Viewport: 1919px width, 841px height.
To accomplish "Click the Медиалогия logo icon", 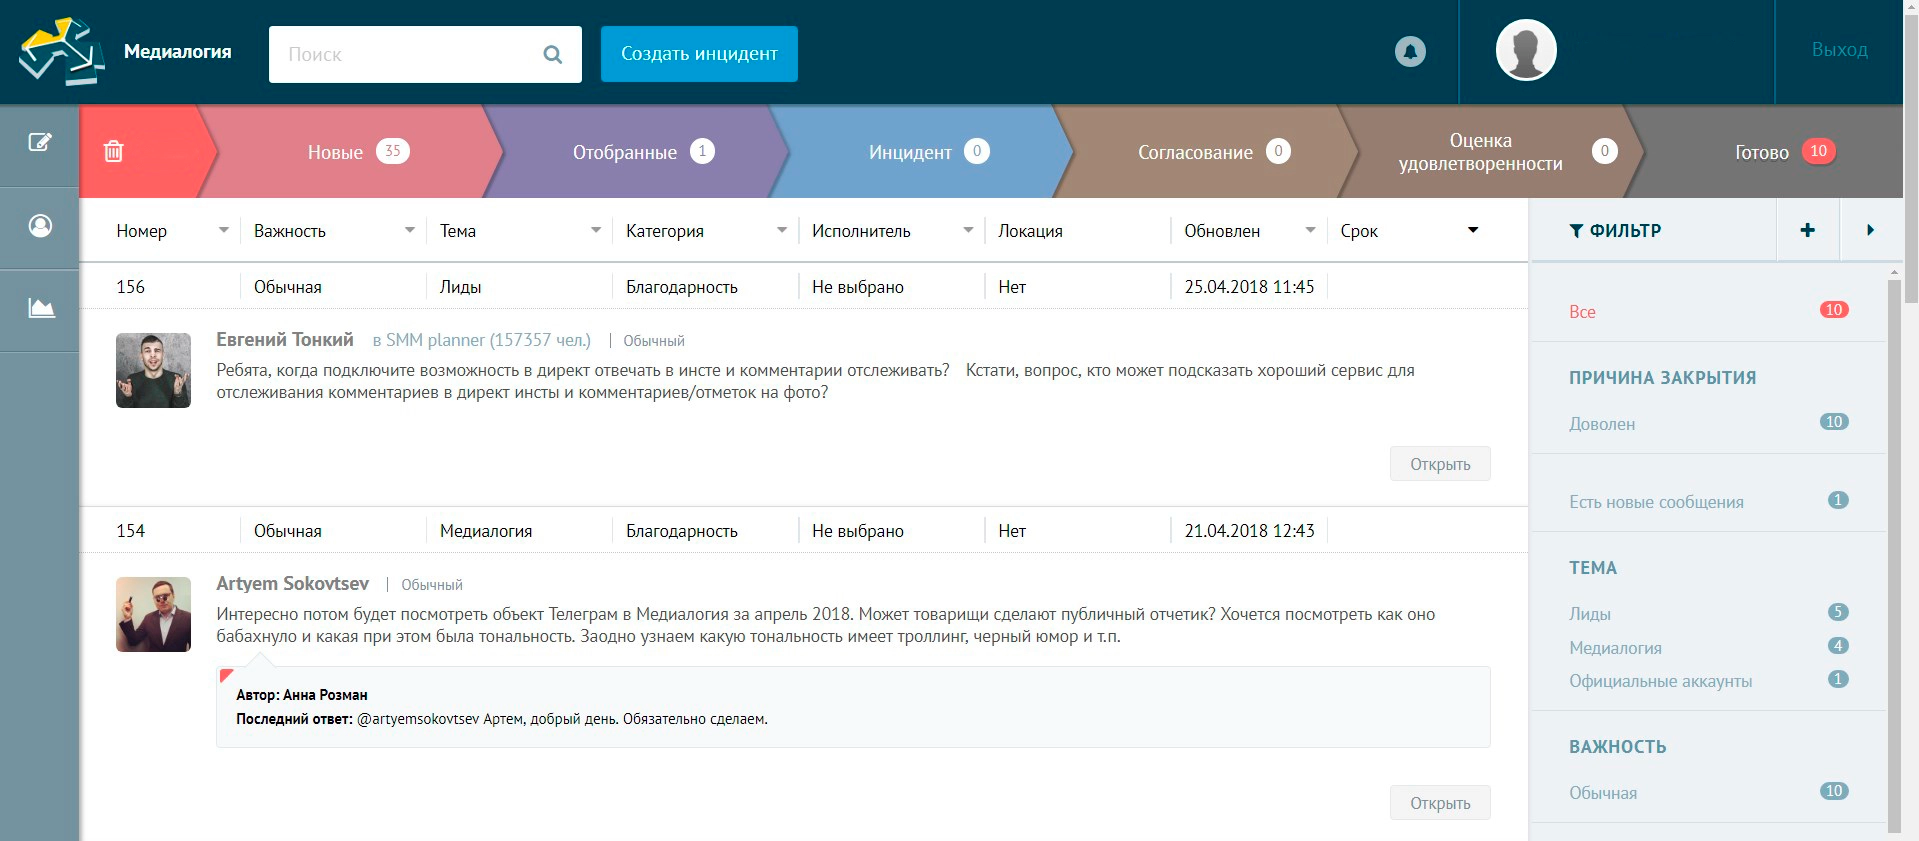I will click(62, 51).
